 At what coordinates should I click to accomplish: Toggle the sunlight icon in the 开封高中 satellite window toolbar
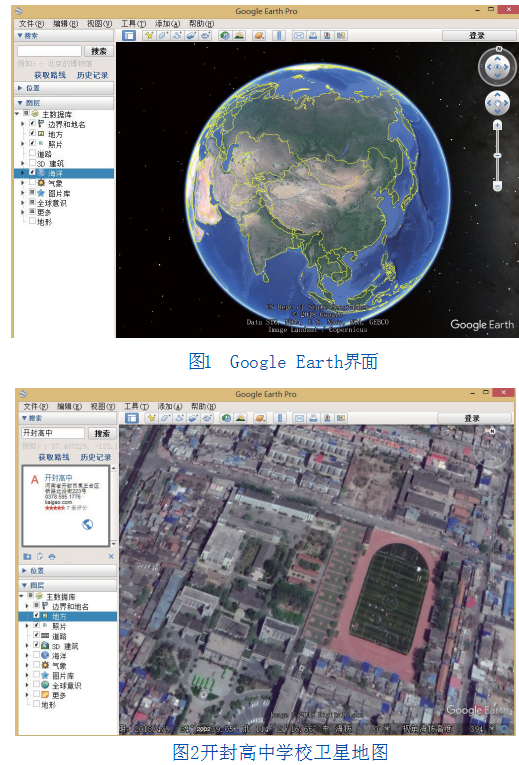point(240,418)
